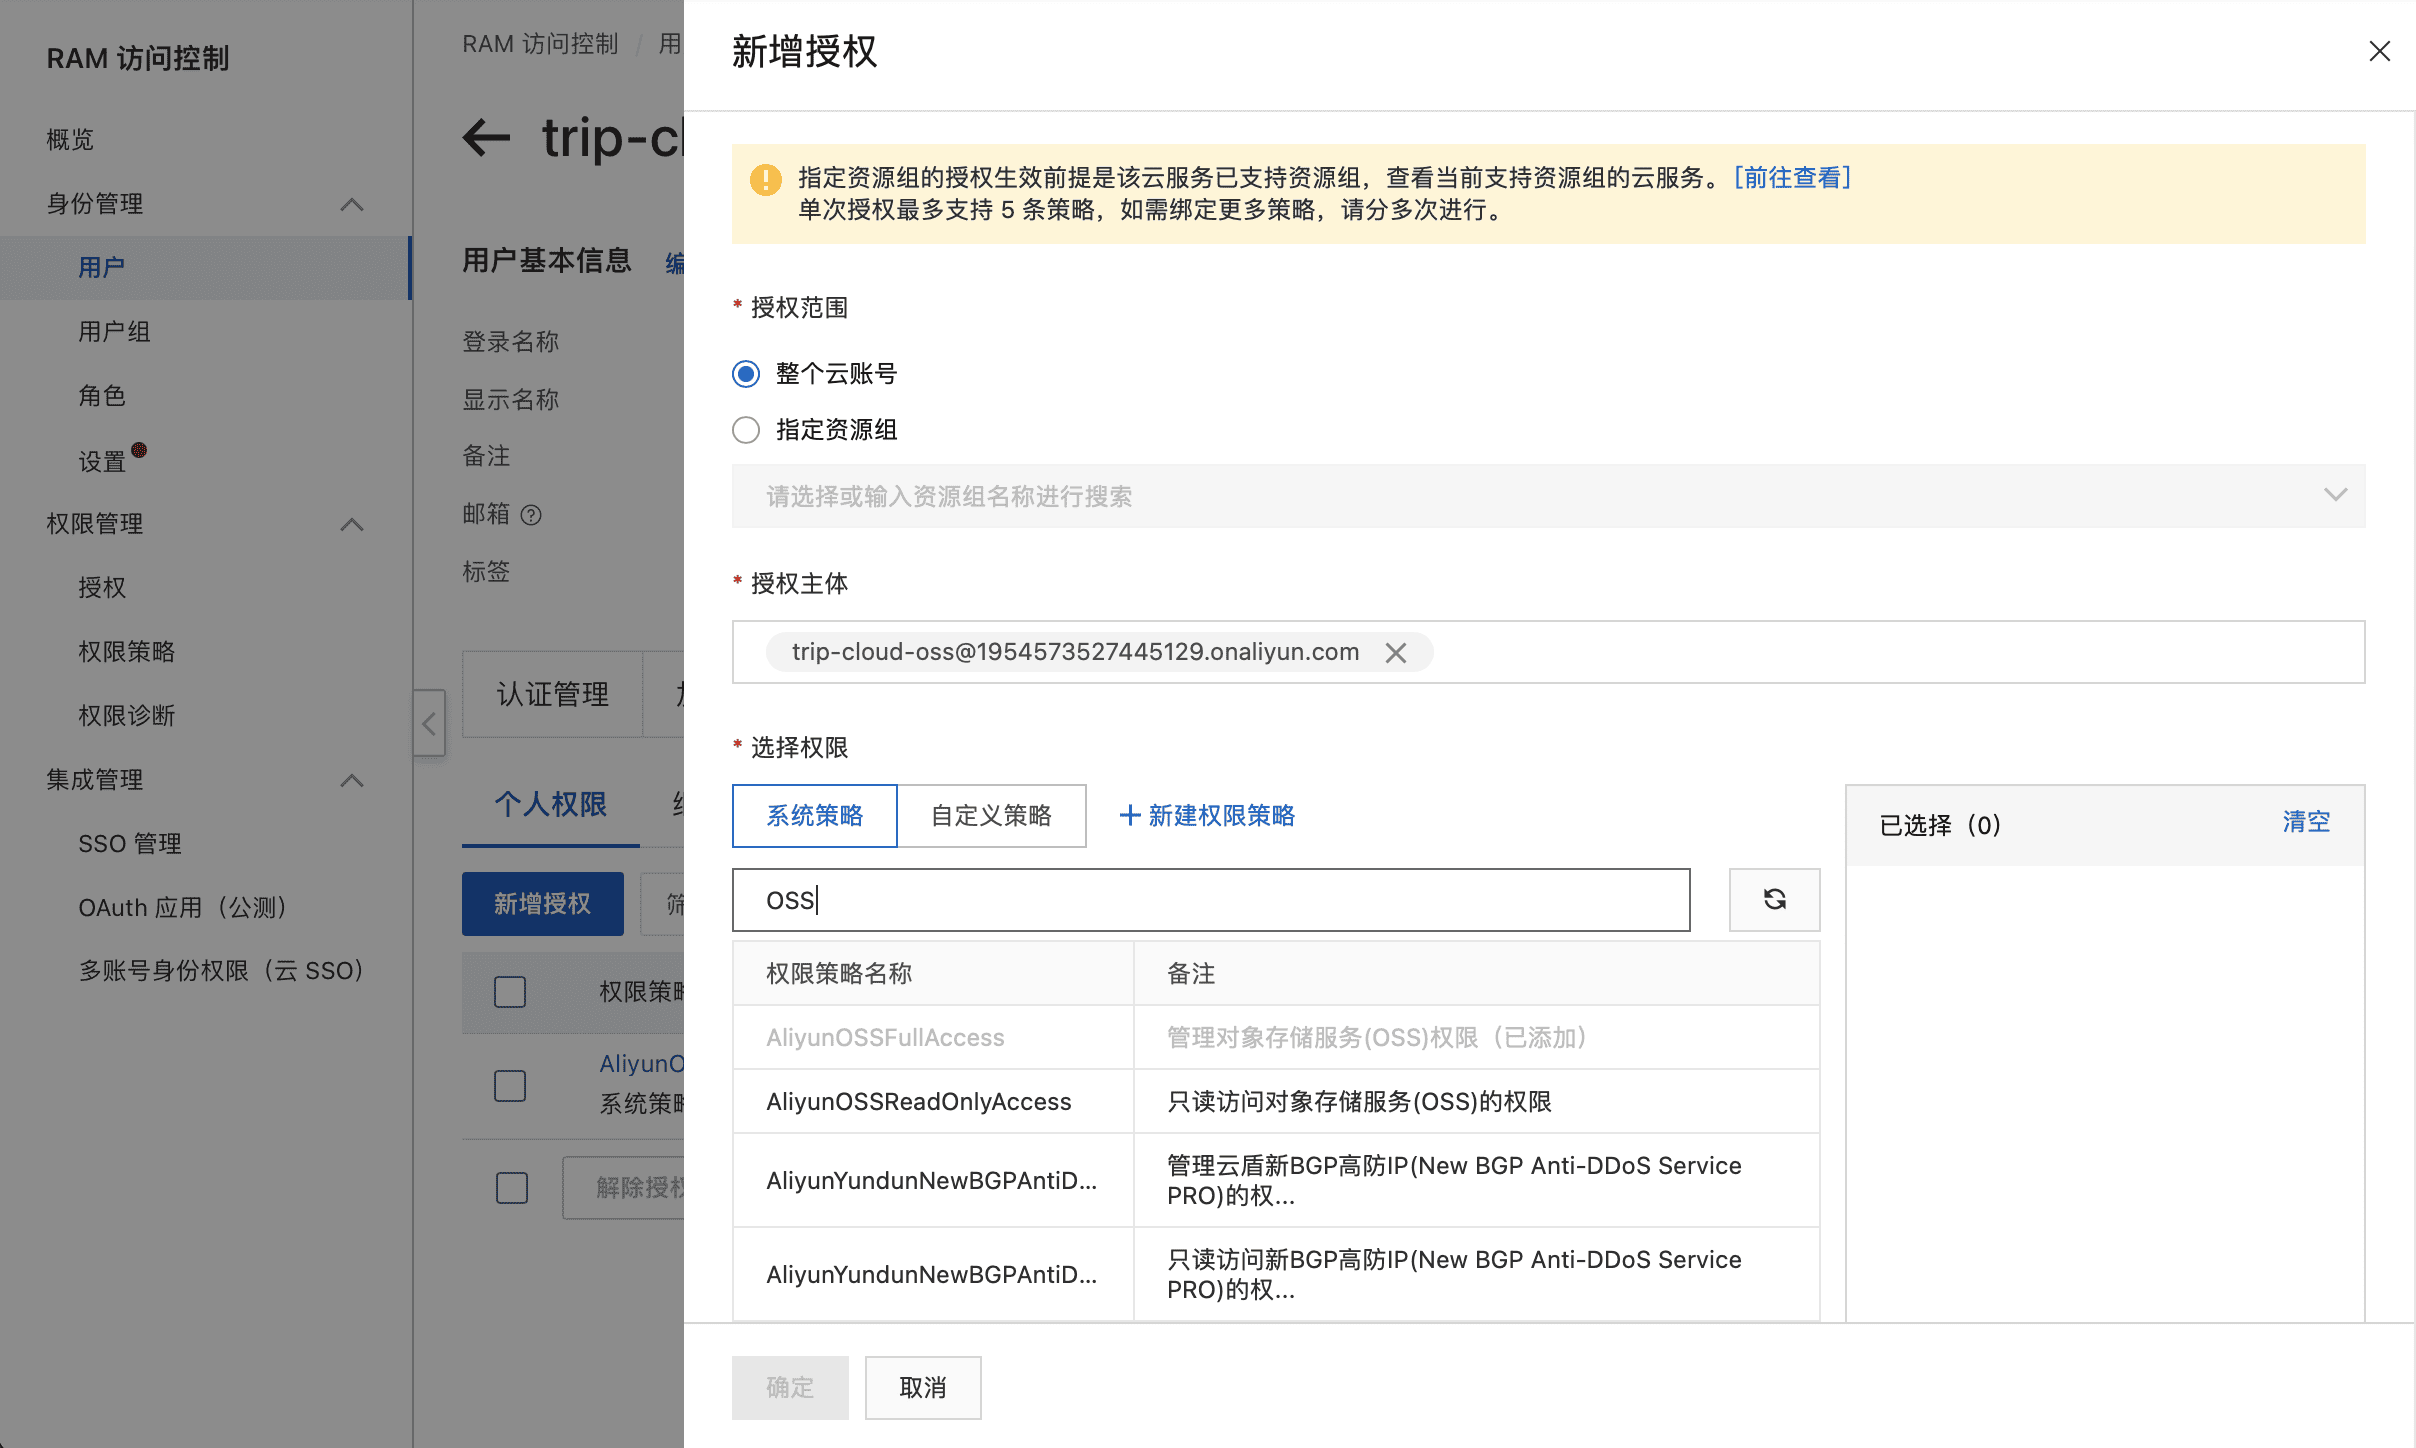The height and width of the screenshot is (1448, 2416).
Task: Click the back arrow next to trip-cl
Action: pyautogui.click(x=487, y=138)
